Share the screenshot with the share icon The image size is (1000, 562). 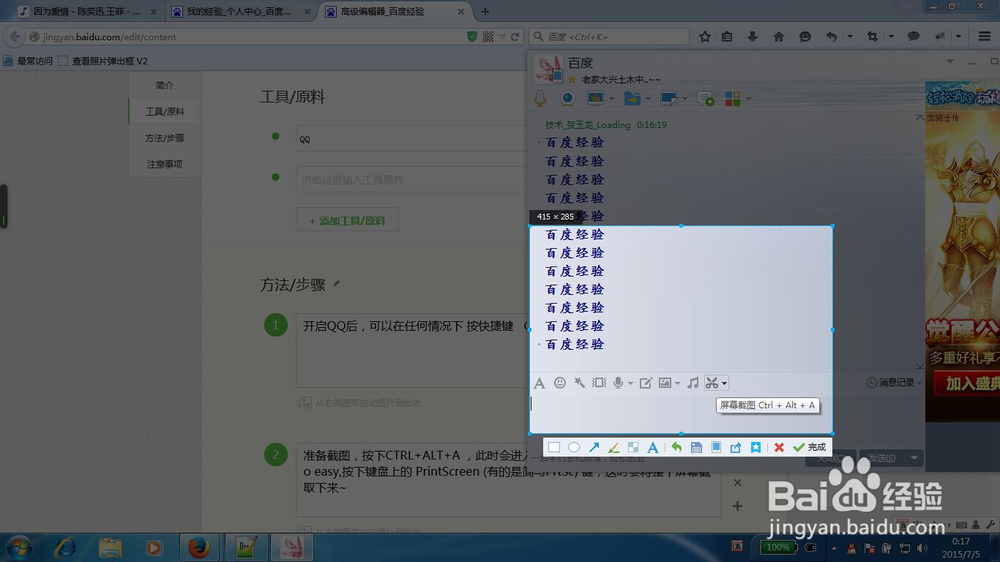pyautogui.click(x=735, y=447)
